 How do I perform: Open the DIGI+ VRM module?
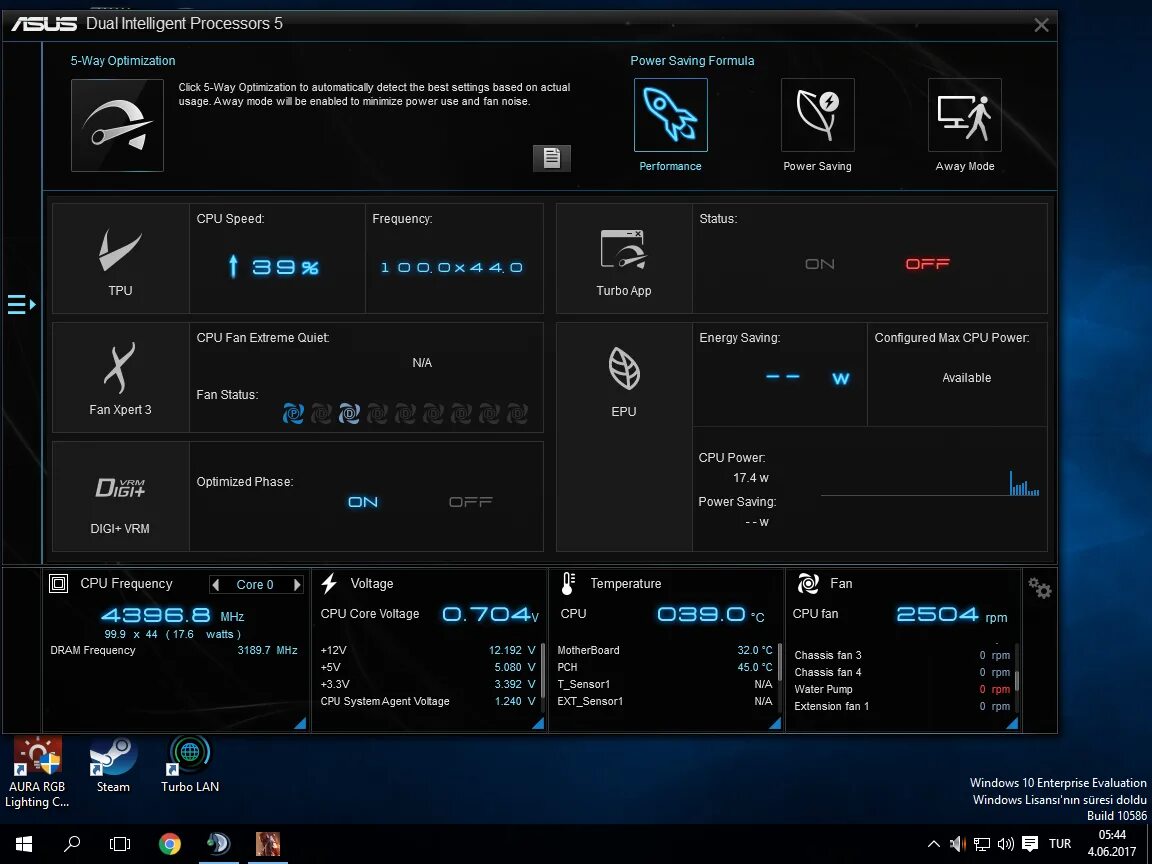coord(120,497)
